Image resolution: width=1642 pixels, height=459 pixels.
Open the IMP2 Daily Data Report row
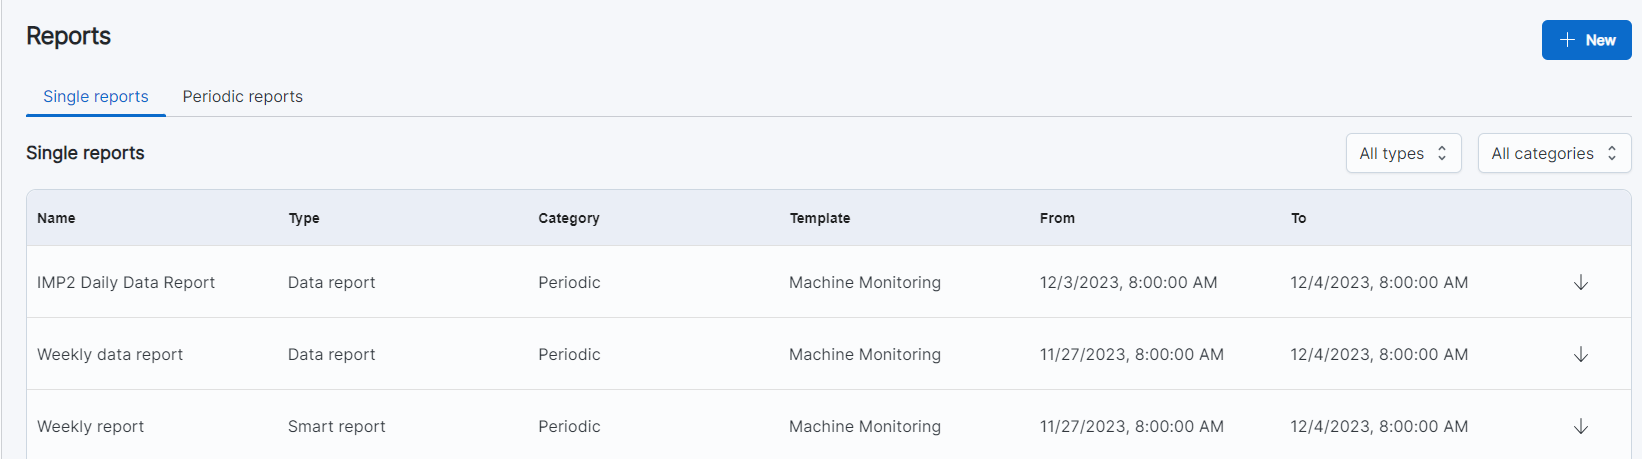coord(828,282)
